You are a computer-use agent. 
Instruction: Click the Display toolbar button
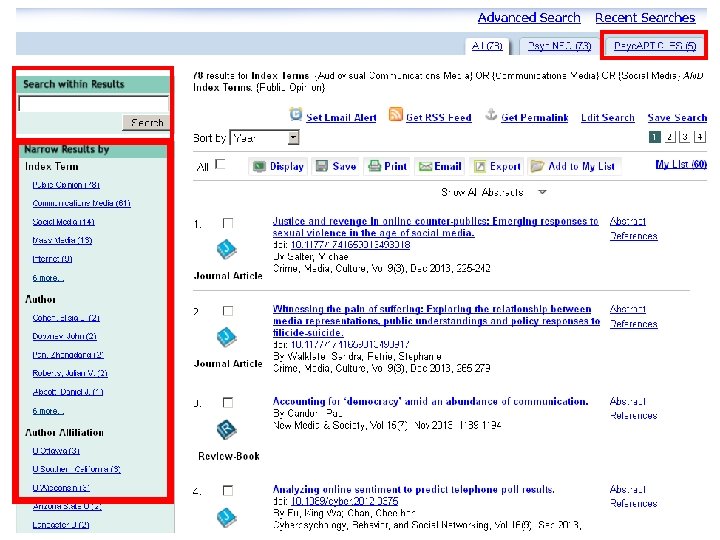tap(278, 166)
